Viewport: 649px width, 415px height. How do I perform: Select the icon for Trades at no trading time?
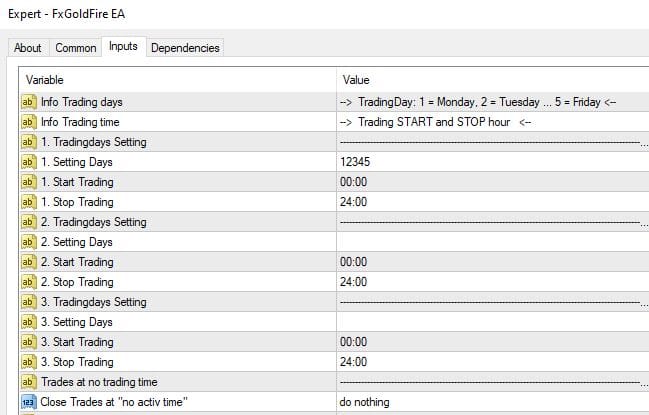click(x=28, y=381)
